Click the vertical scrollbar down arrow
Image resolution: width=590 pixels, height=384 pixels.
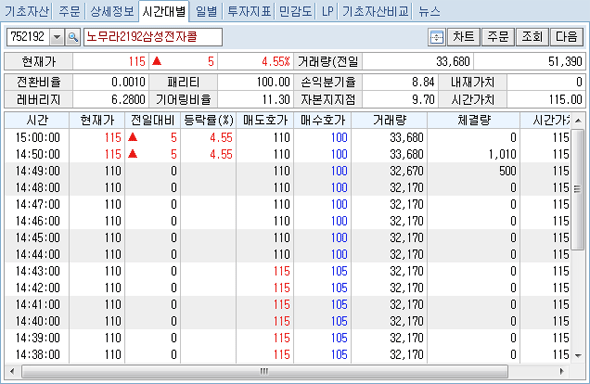click(578, 355)
